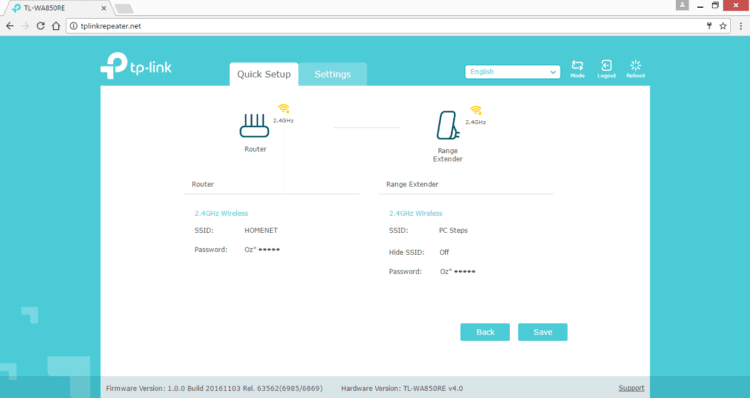This screenshot has width=750, height=398.
Task: Click the browser forward arrow
Action: click(x=25, y=26)
